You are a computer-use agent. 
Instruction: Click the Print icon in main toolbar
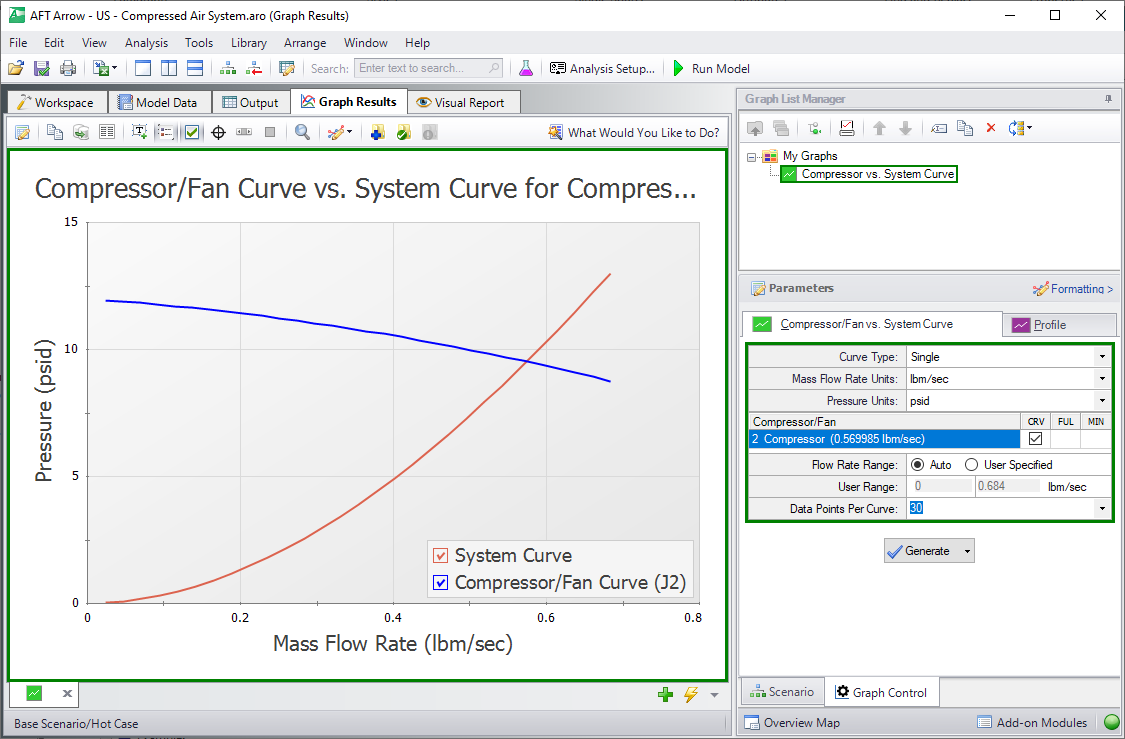click(67, 69)
